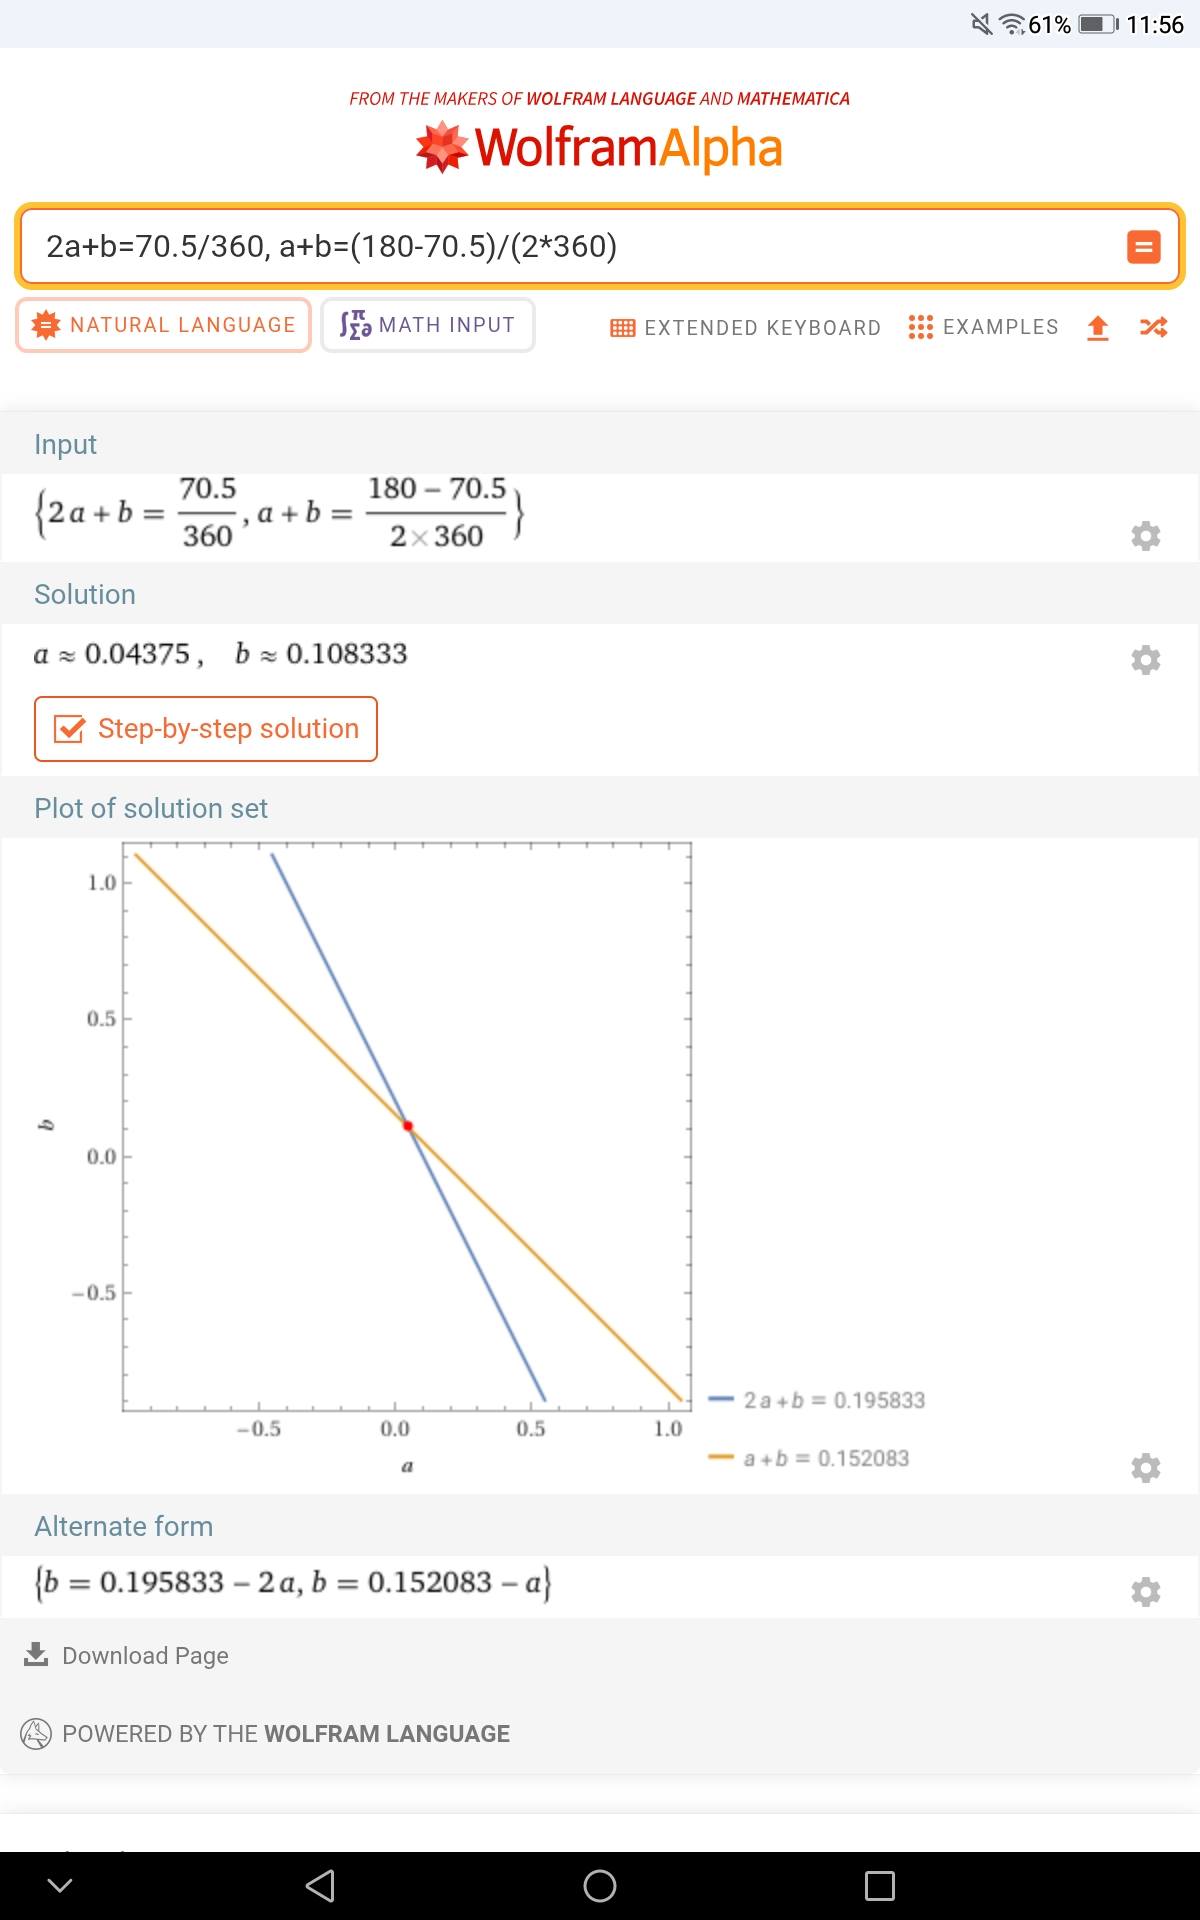Open the Examples menu
1200x1920 pixels.
[983, 327]
